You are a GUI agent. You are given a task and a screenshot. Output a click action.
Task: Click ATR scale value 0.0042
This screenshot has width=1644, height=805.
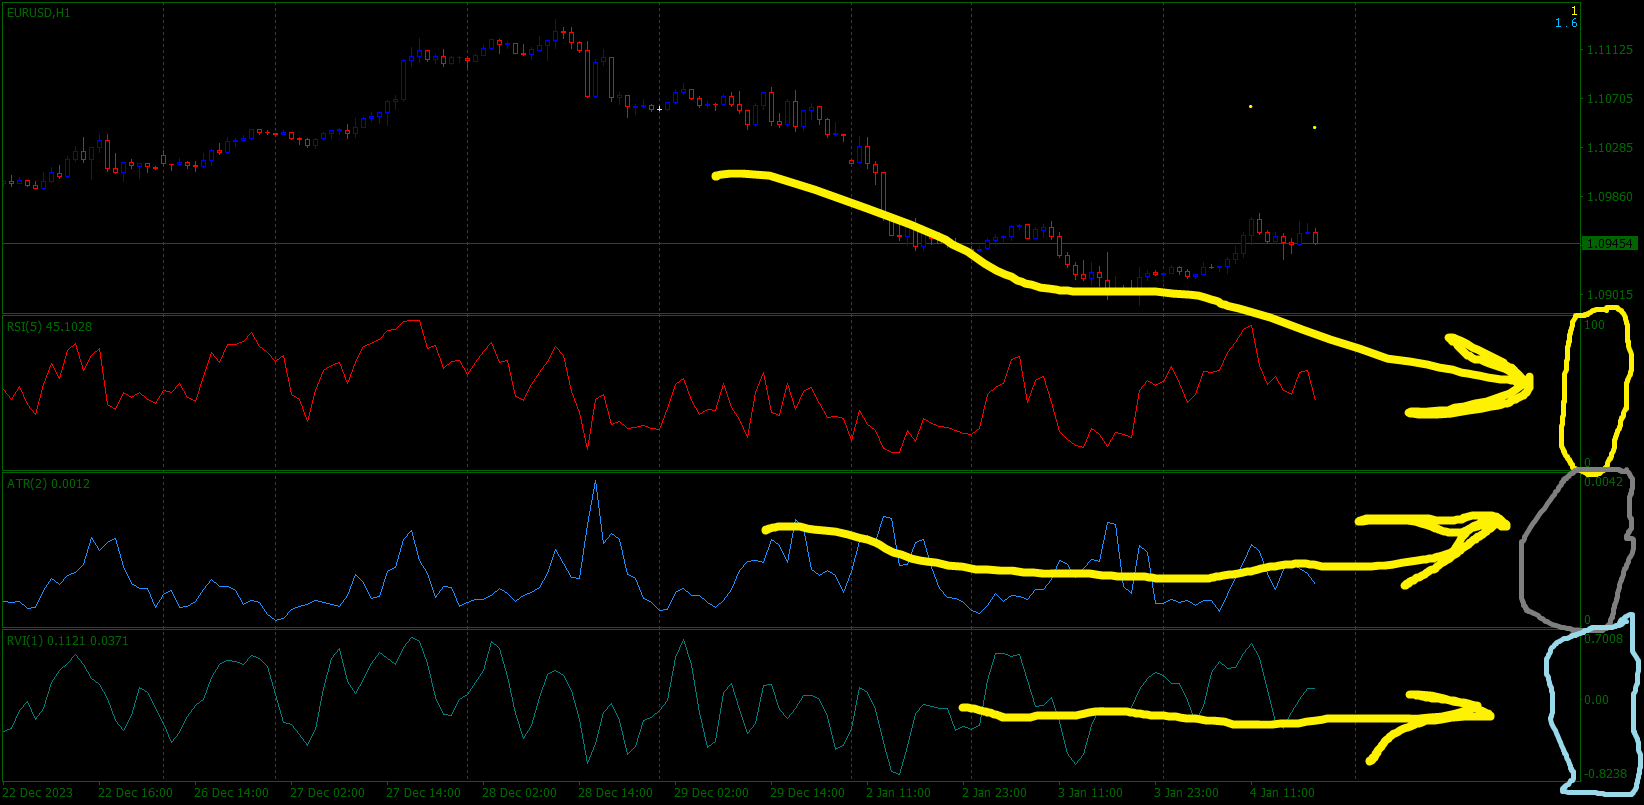[x=1605, y=482]
